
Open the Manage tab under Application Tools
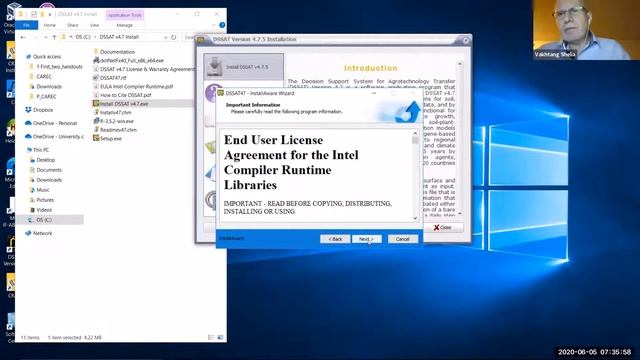(124, 25)
